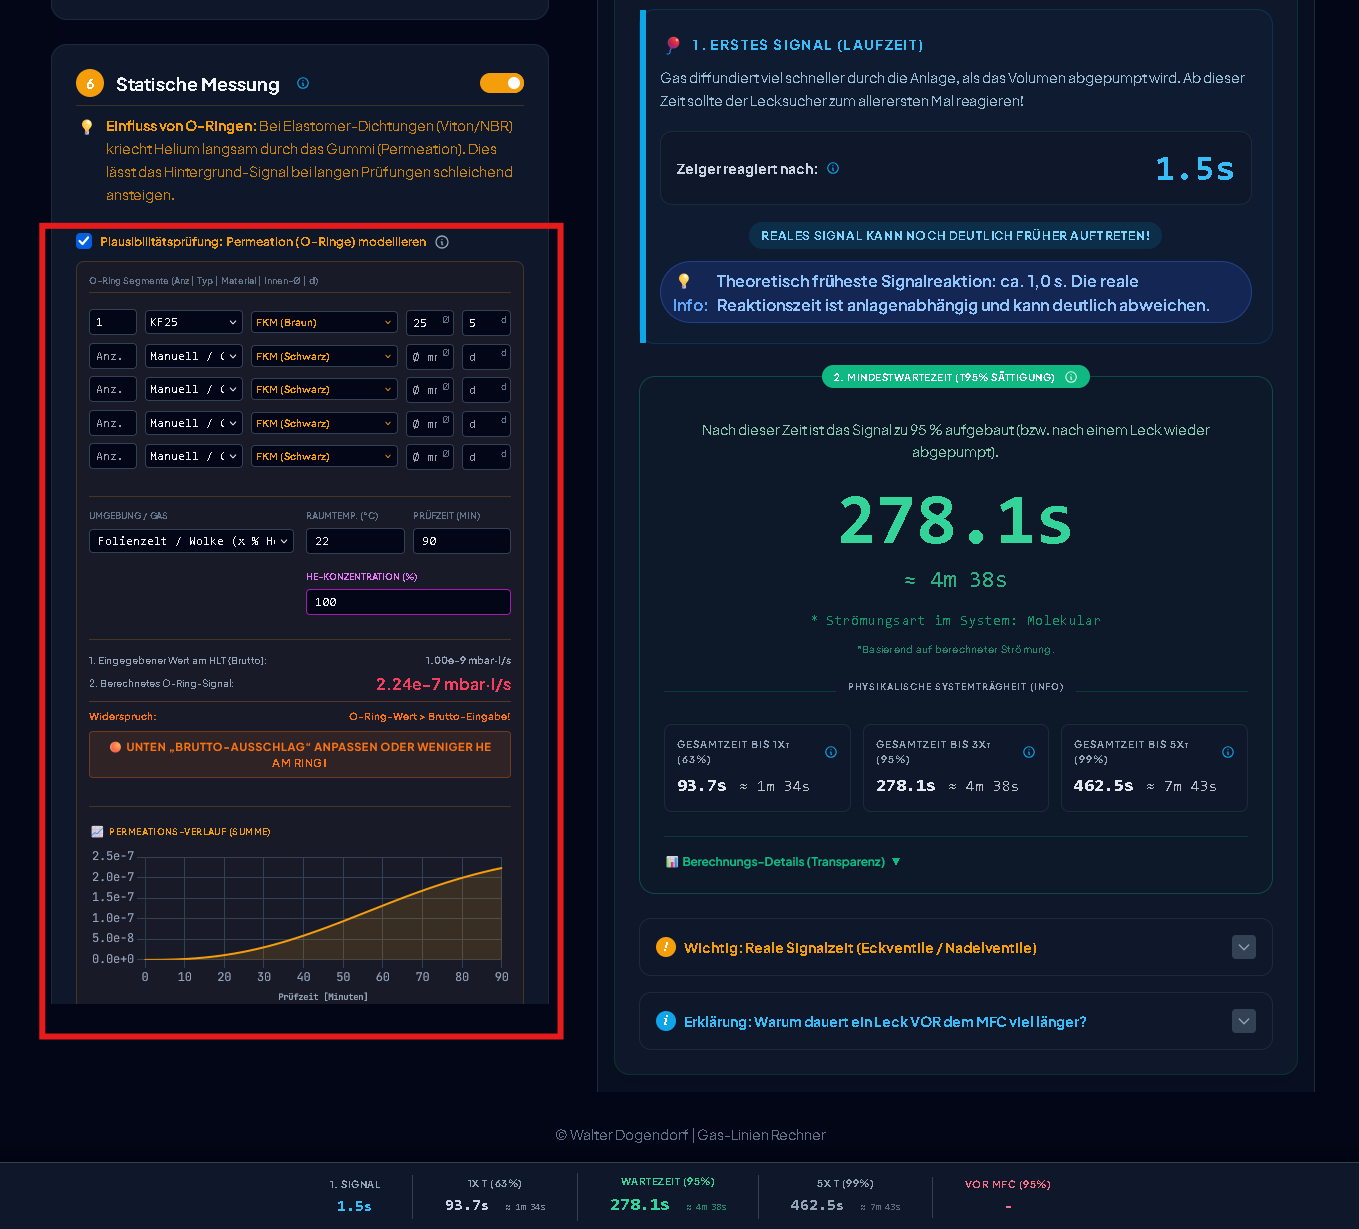The height and width of the screenshot is (1229, 1359).
Task: Open info icon next to Plausibilitätsprüfung Permeation label
Action: 442,242
